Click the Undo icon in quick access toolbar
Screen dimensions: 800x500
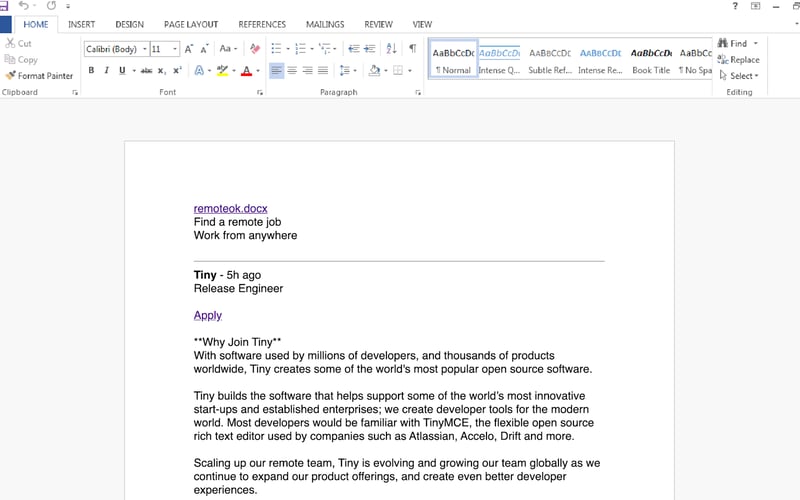23,6
